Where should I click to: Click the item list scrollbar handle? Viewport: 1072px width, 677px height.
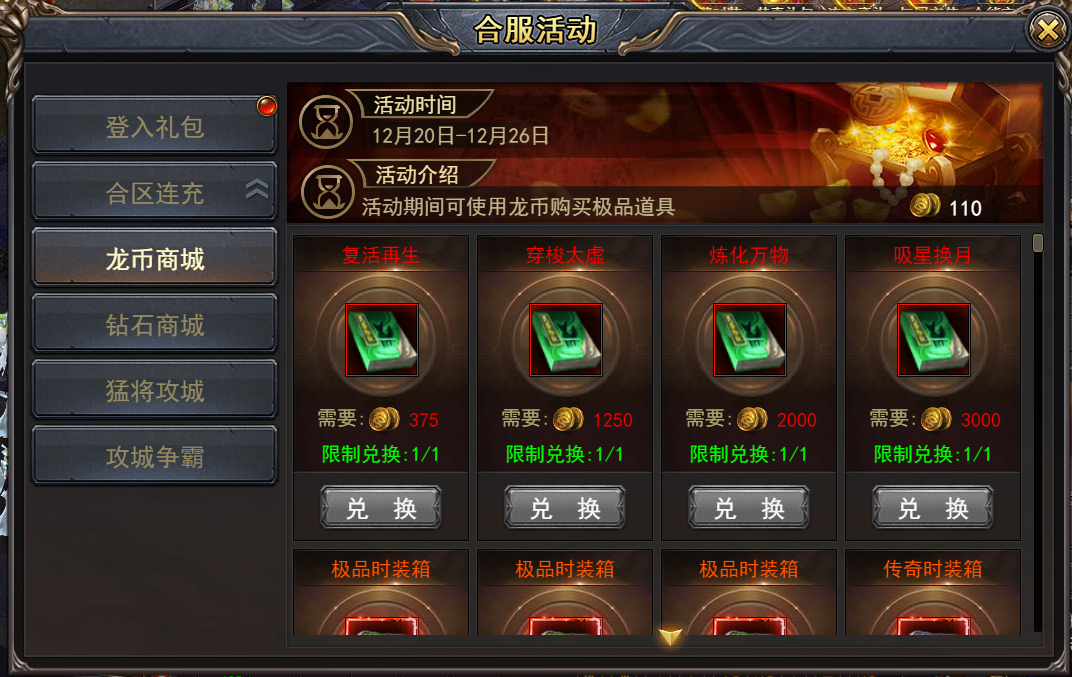(x=1038, y=243)
